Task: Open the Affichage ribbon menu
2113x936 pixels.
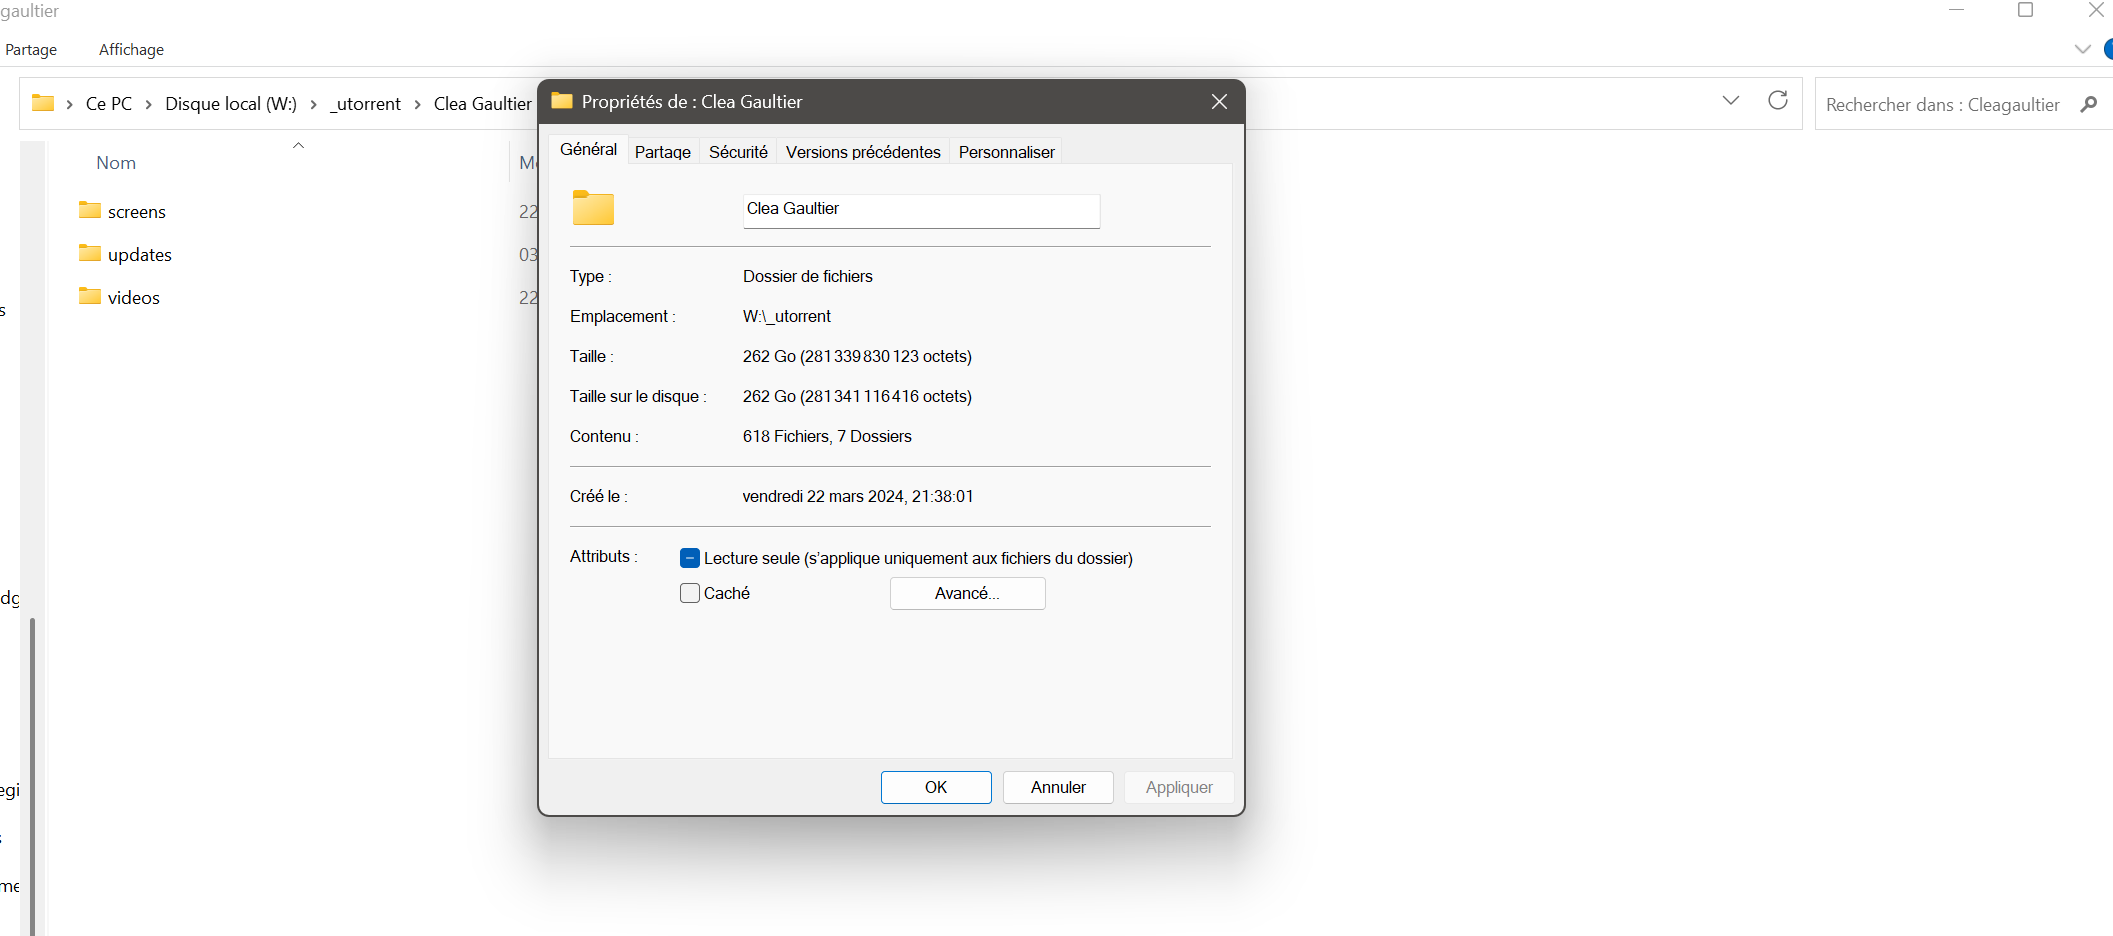Action: (x=131, y=50)
